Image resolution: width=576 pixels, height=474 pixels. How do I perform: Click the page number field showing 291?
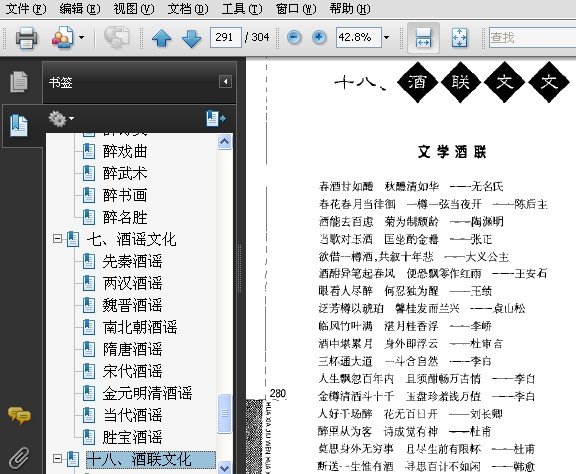226,37
